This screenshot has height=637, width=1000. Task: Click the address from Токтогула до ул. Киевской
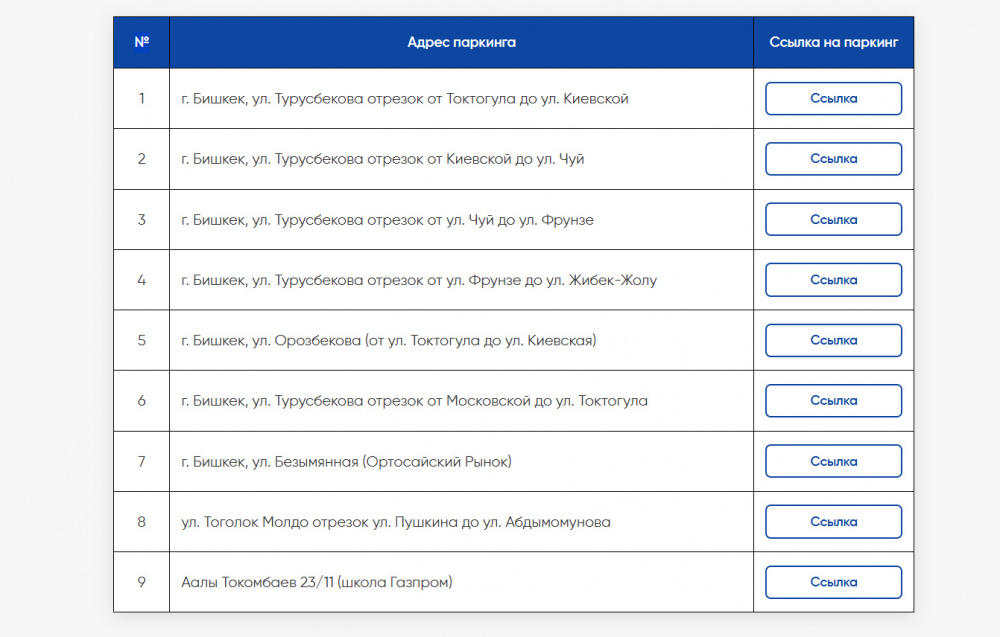pyautogui.click(x=405, y=99)
